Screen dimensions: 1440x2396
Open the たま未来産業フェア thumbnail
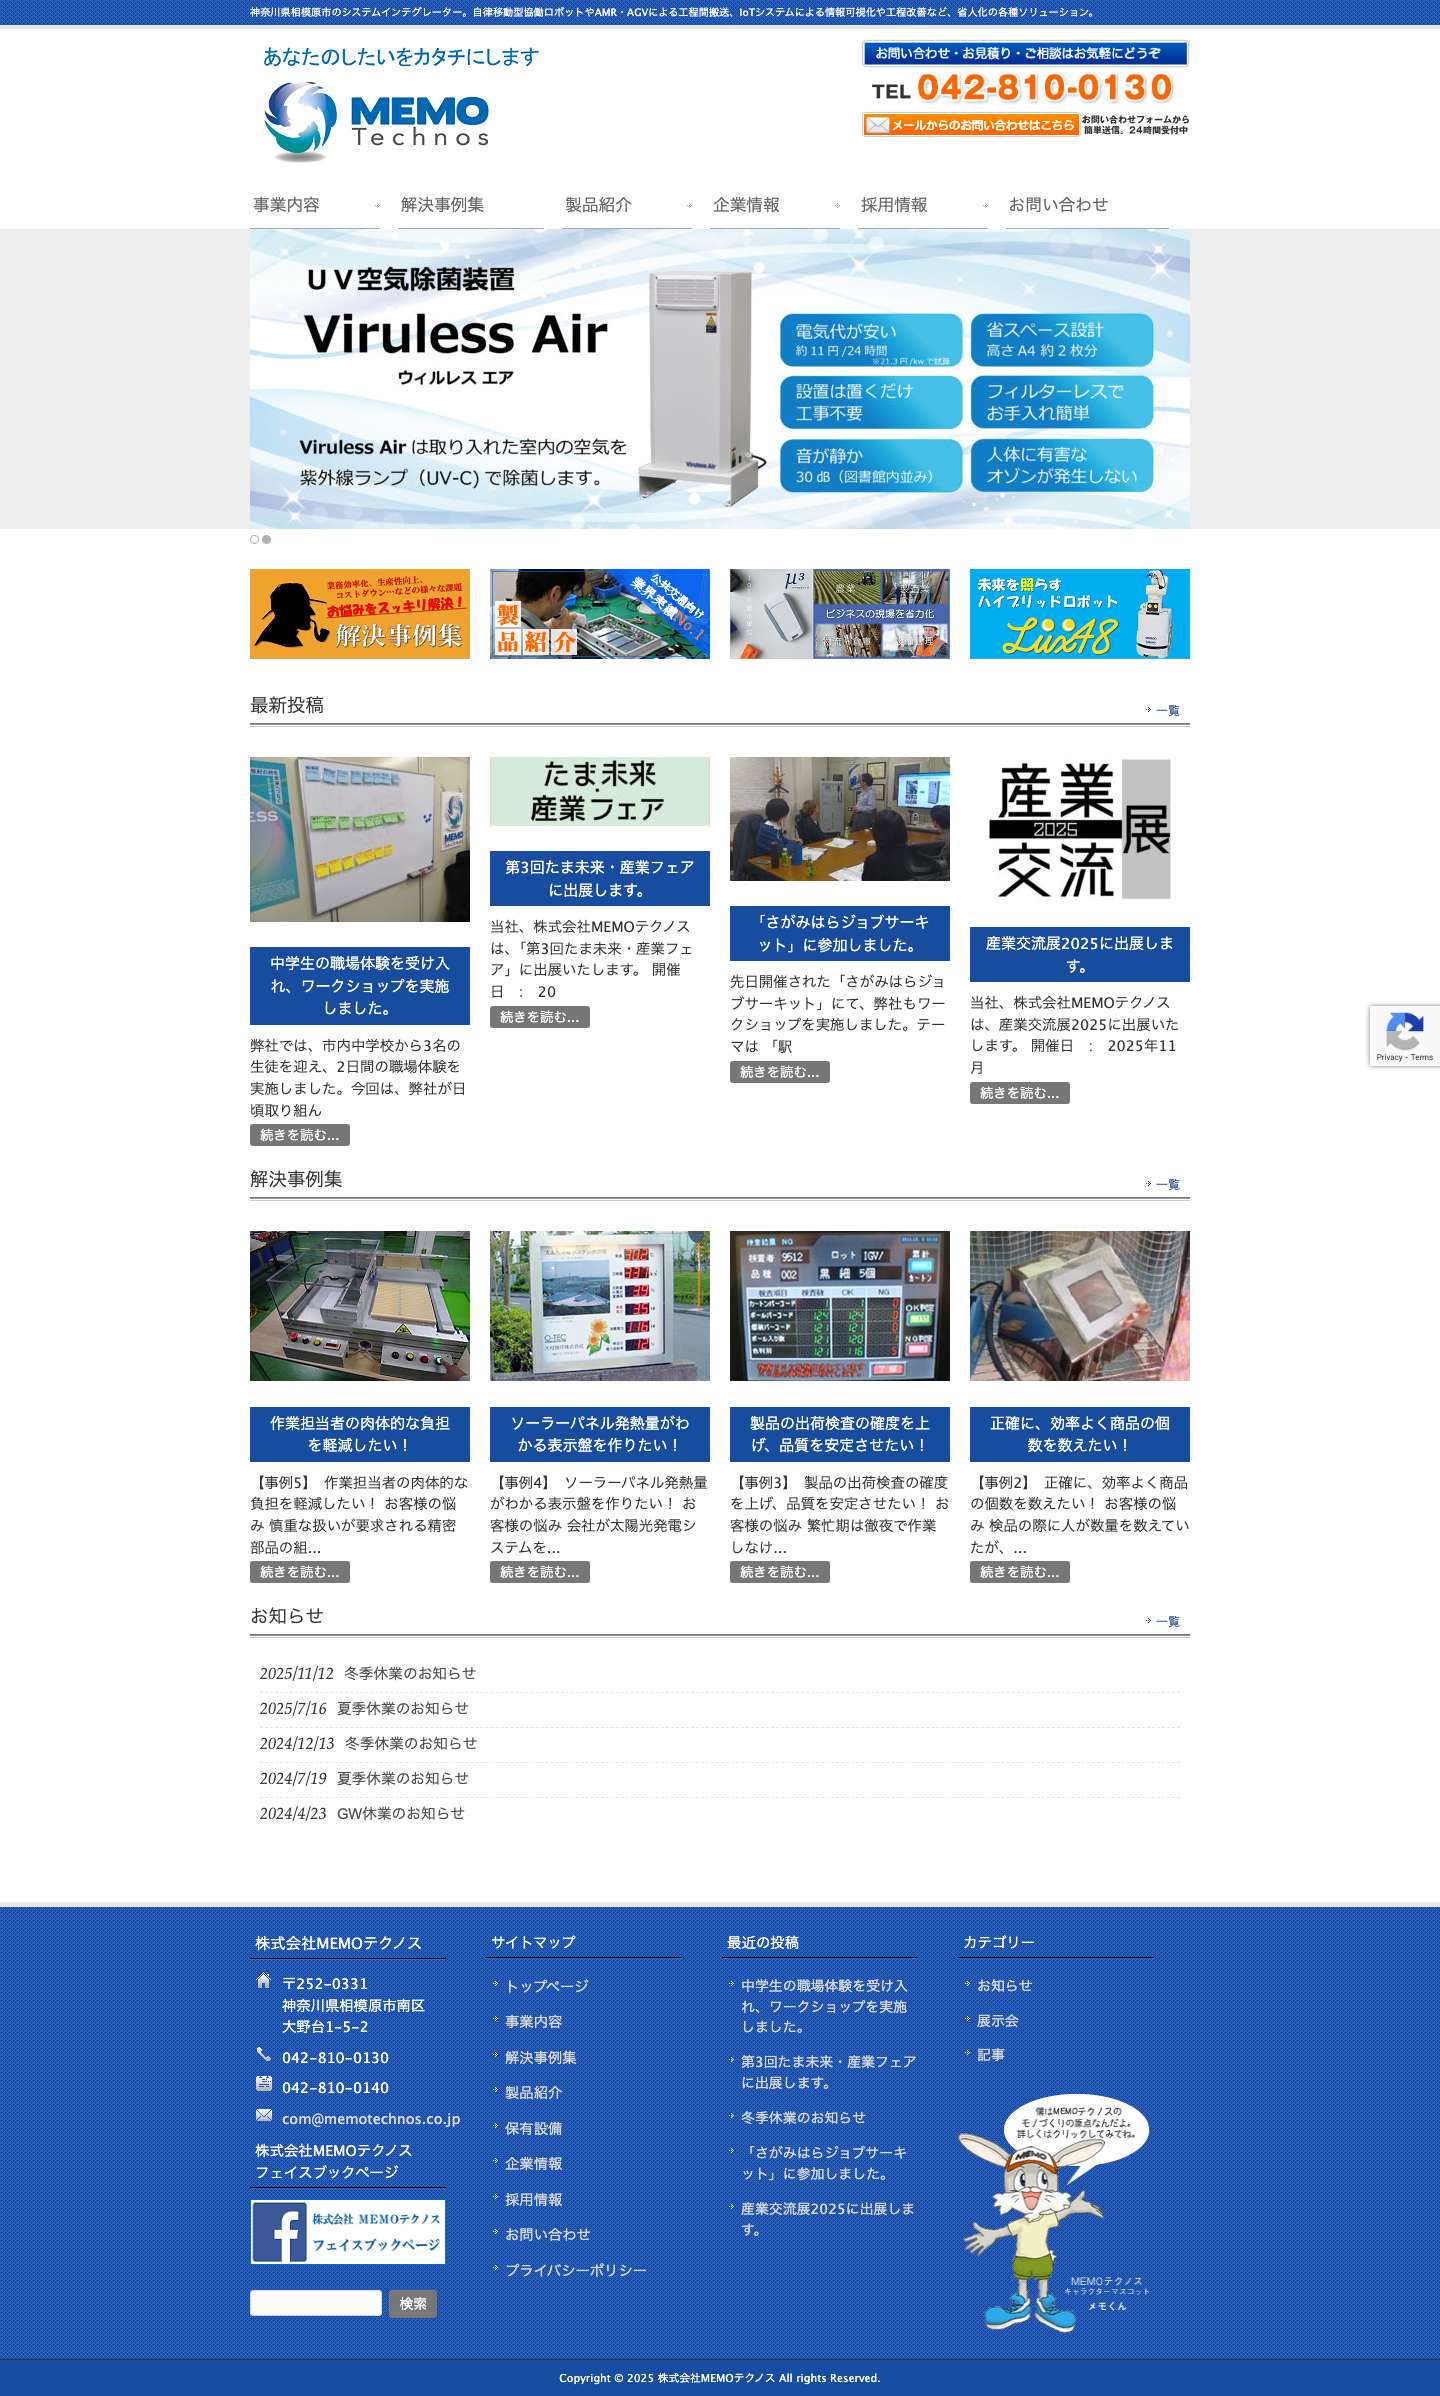pos(600,791)
